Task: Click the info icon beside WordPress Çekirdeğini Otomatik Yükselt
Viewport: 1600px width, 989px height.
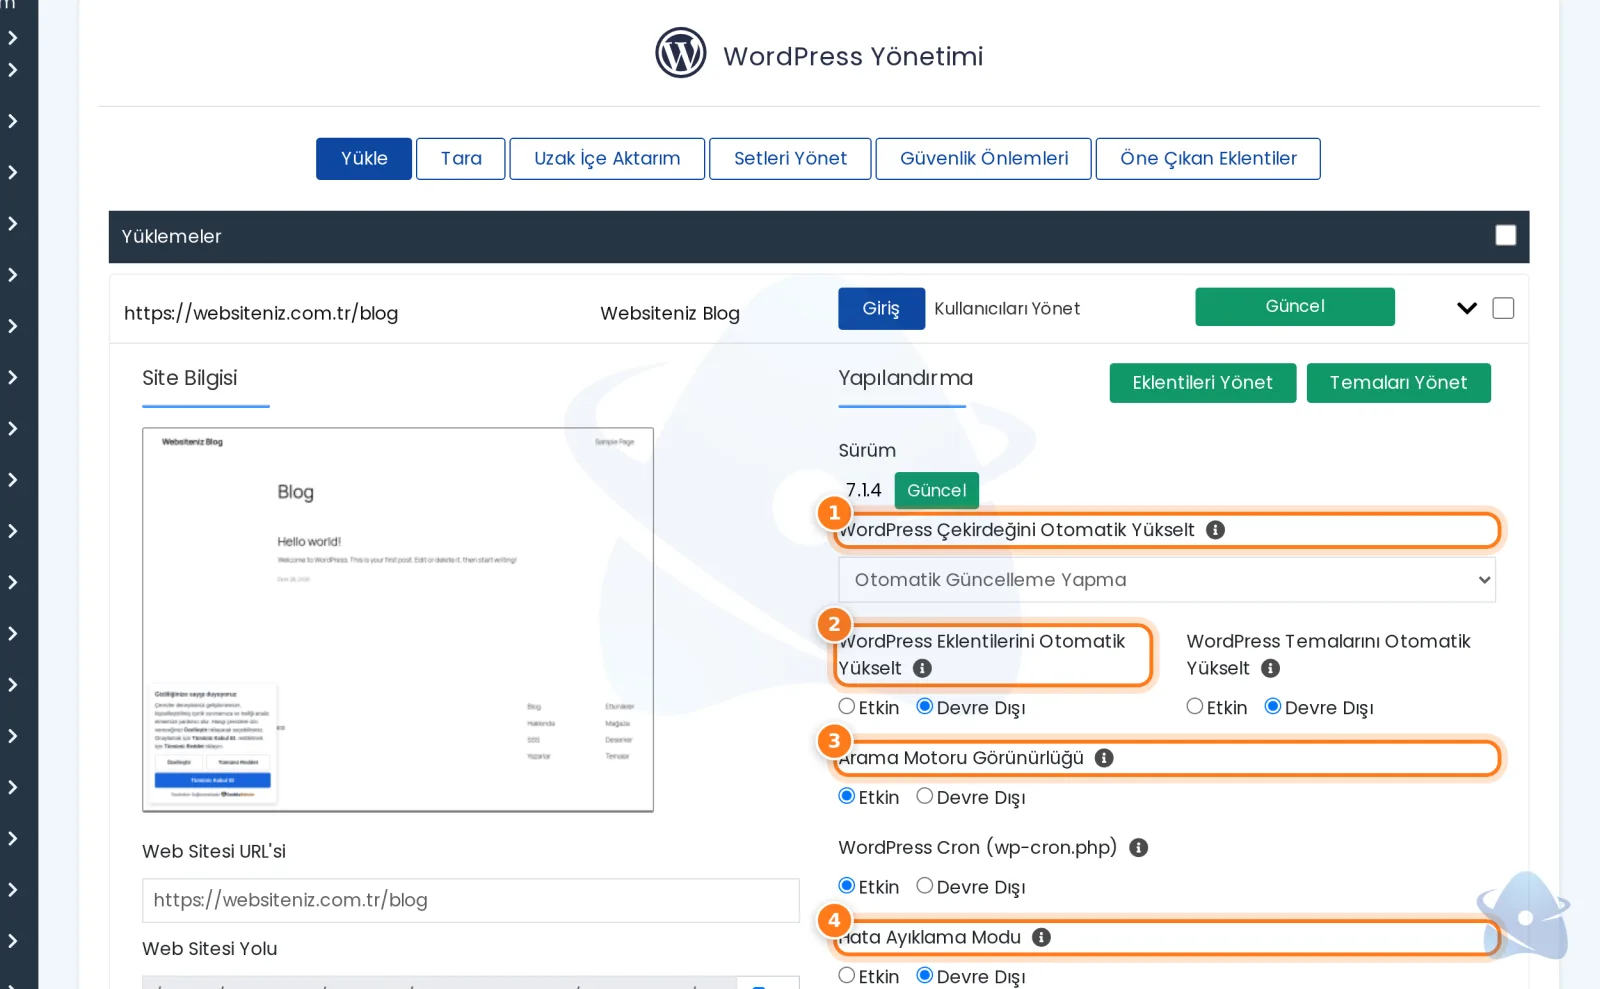Action: tap(1215, 530)
